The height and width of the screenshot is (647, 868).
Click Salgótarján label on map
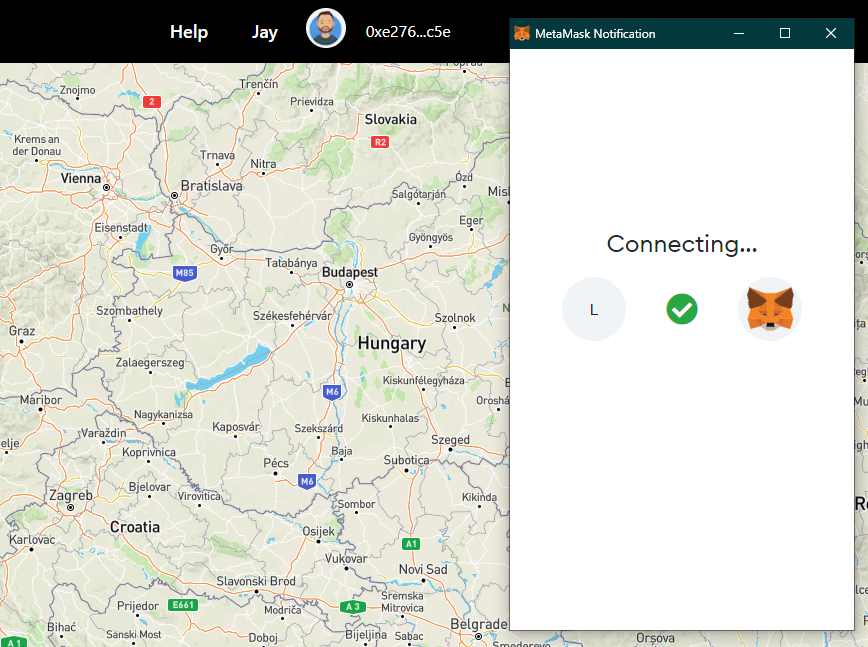418,194
